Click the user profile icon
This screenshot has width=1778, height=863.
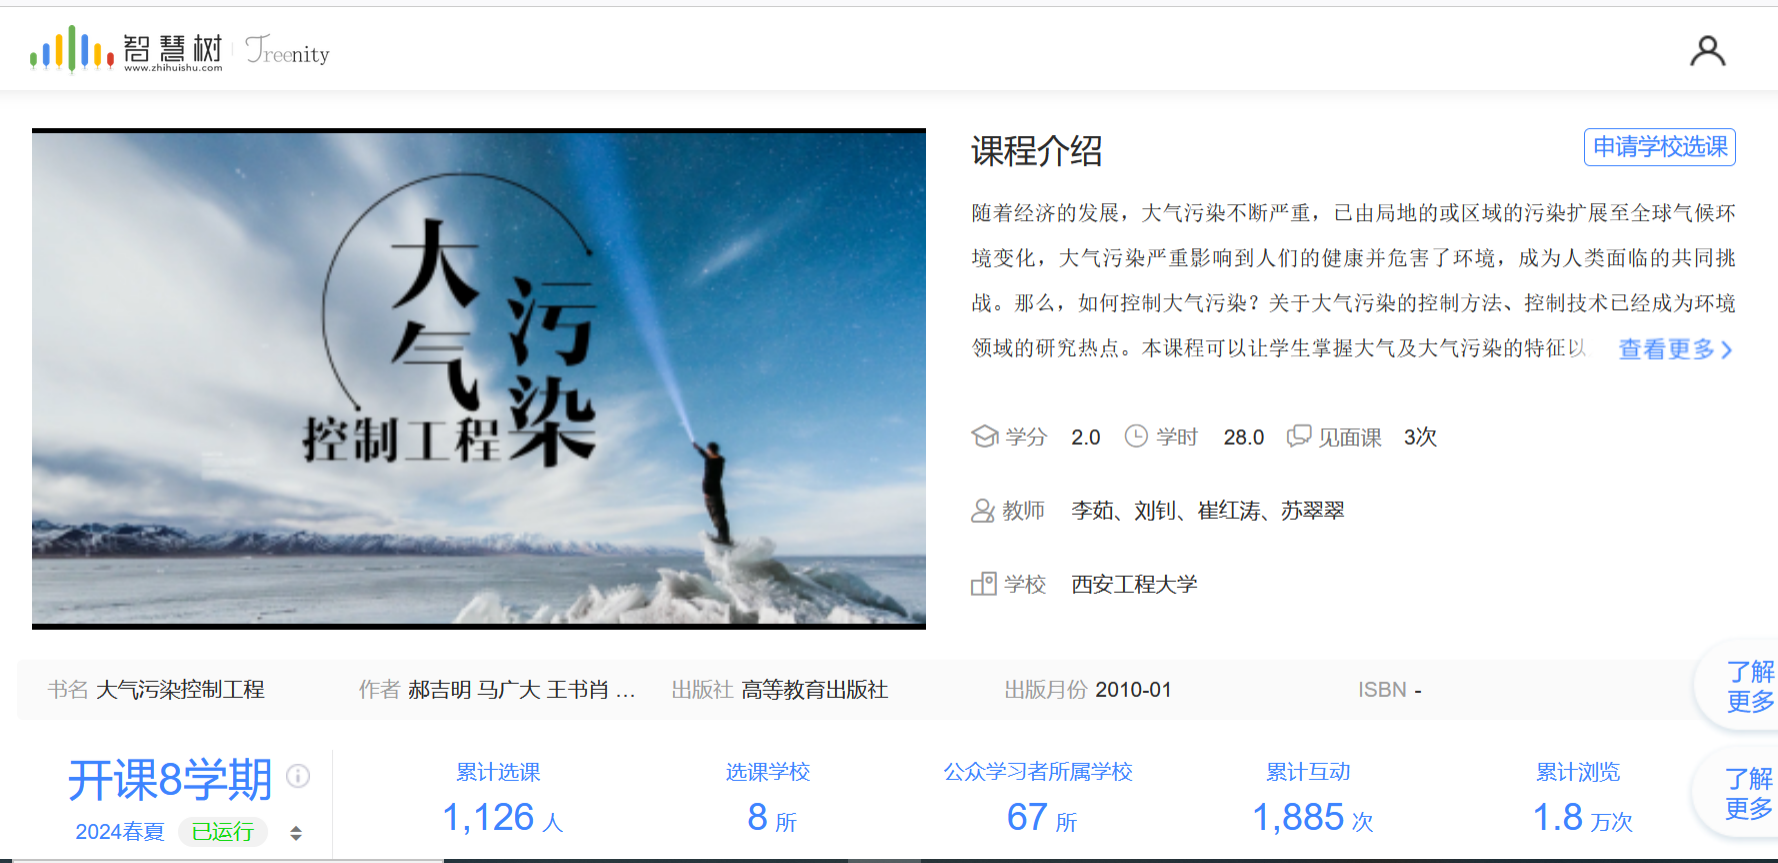pos(1707,51)
